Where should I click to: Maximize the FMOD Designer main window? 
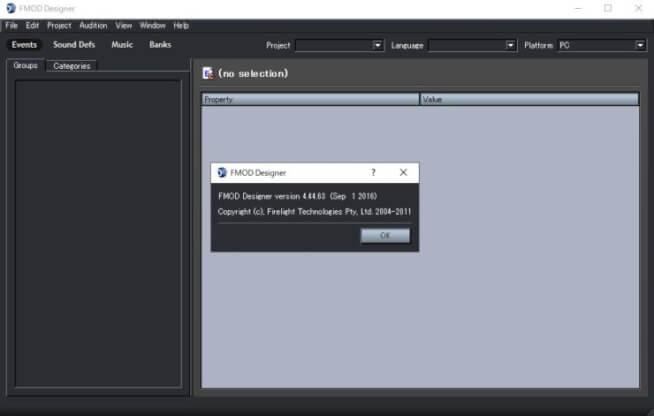tap(608, 8)
